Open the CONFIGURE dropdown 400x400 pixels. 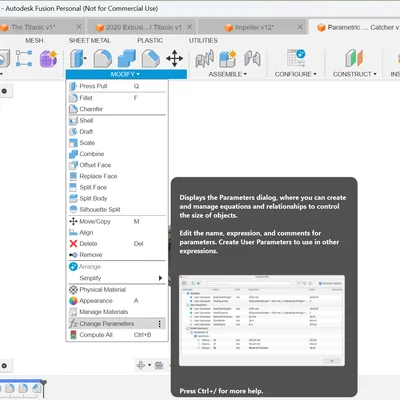[x=296, y=74]
